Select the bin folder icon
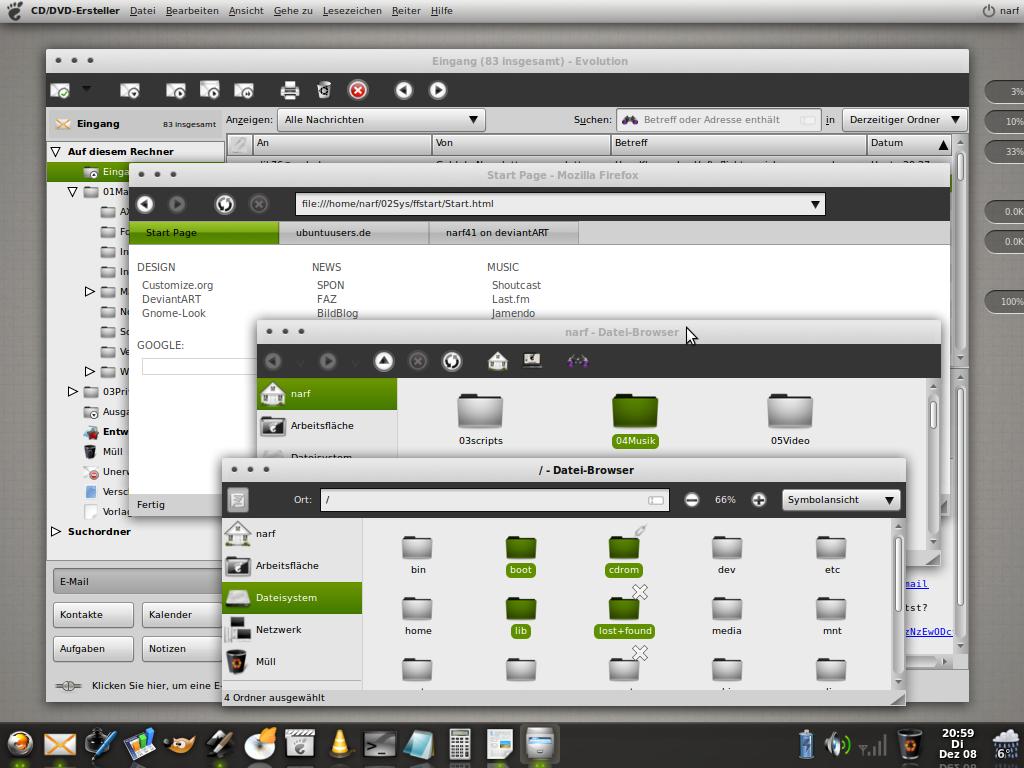The width and height of the screenshot is (1024, 768). pyautogui.click(x=417, y=547)
